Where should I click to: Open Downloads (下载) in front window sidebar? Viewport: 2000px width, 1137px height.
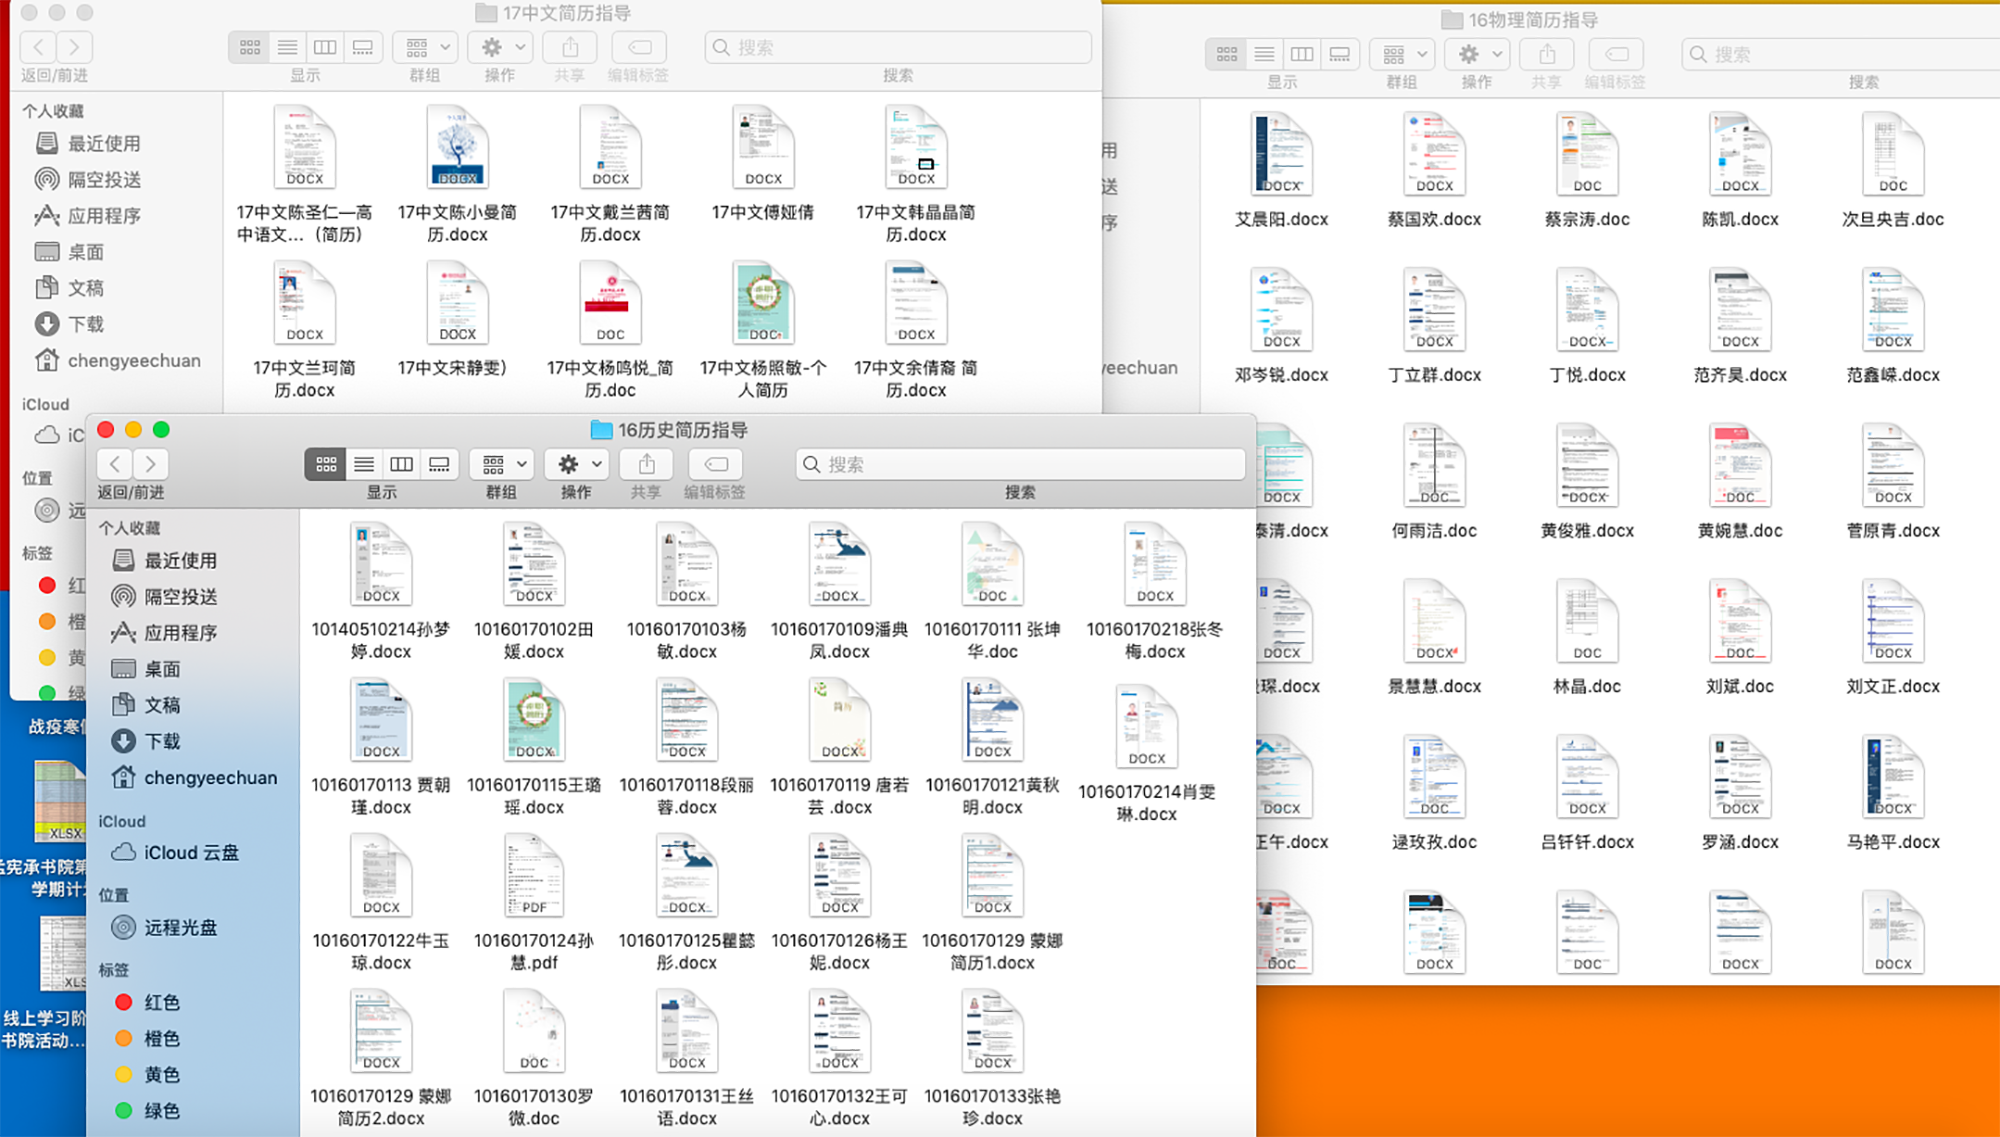point(162,741)
